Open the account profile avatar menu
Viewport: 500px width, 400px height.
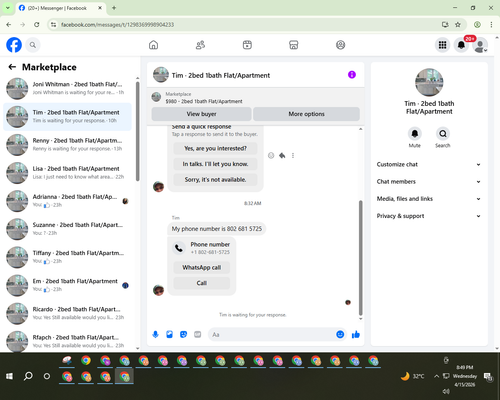coord(480,45)
